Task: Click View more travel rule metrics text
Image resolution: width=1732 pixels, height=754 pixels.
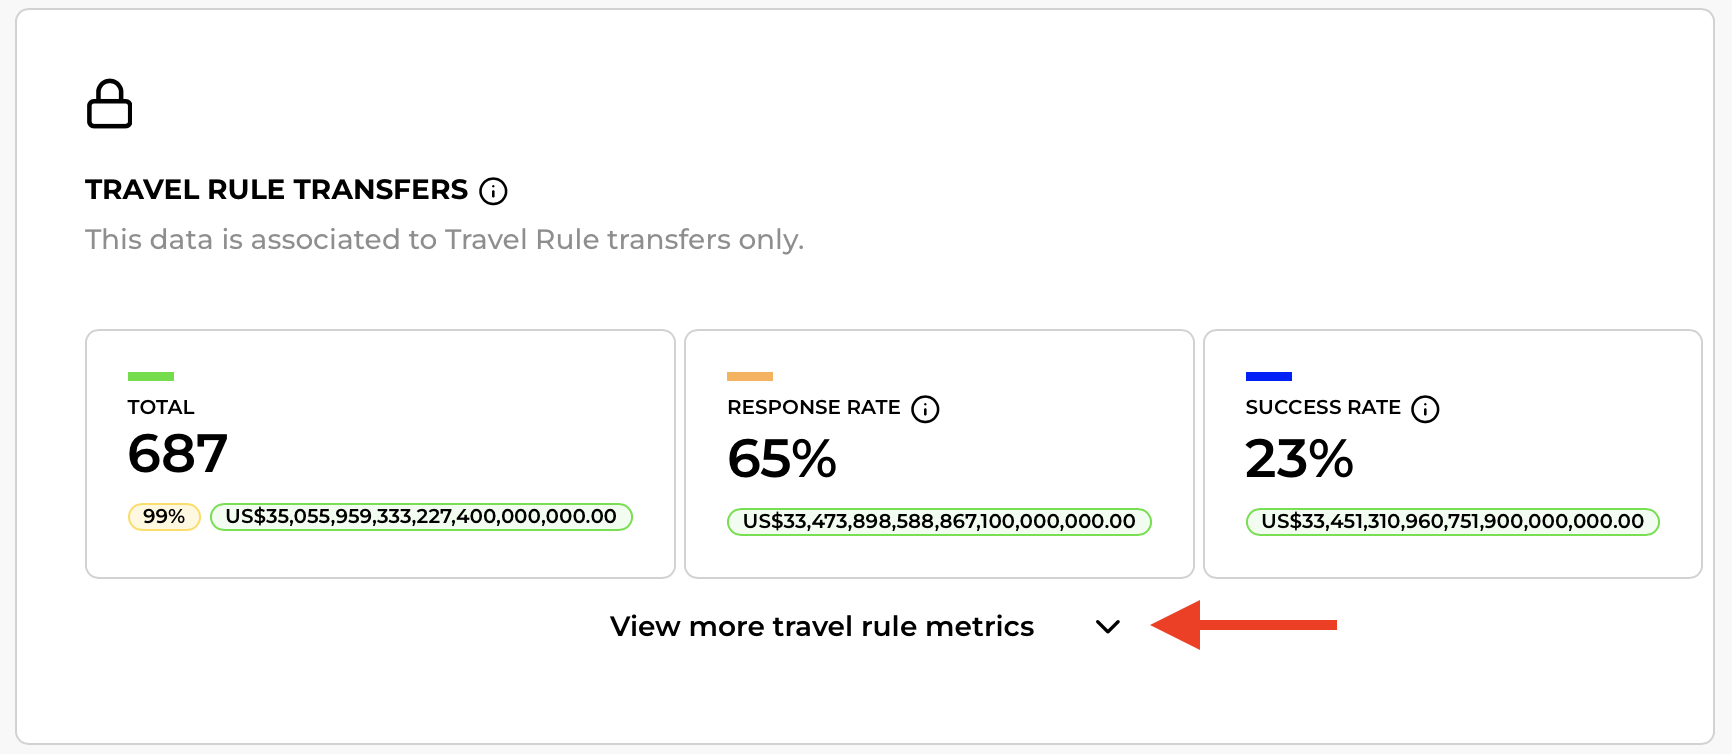Action: point(822,626)
